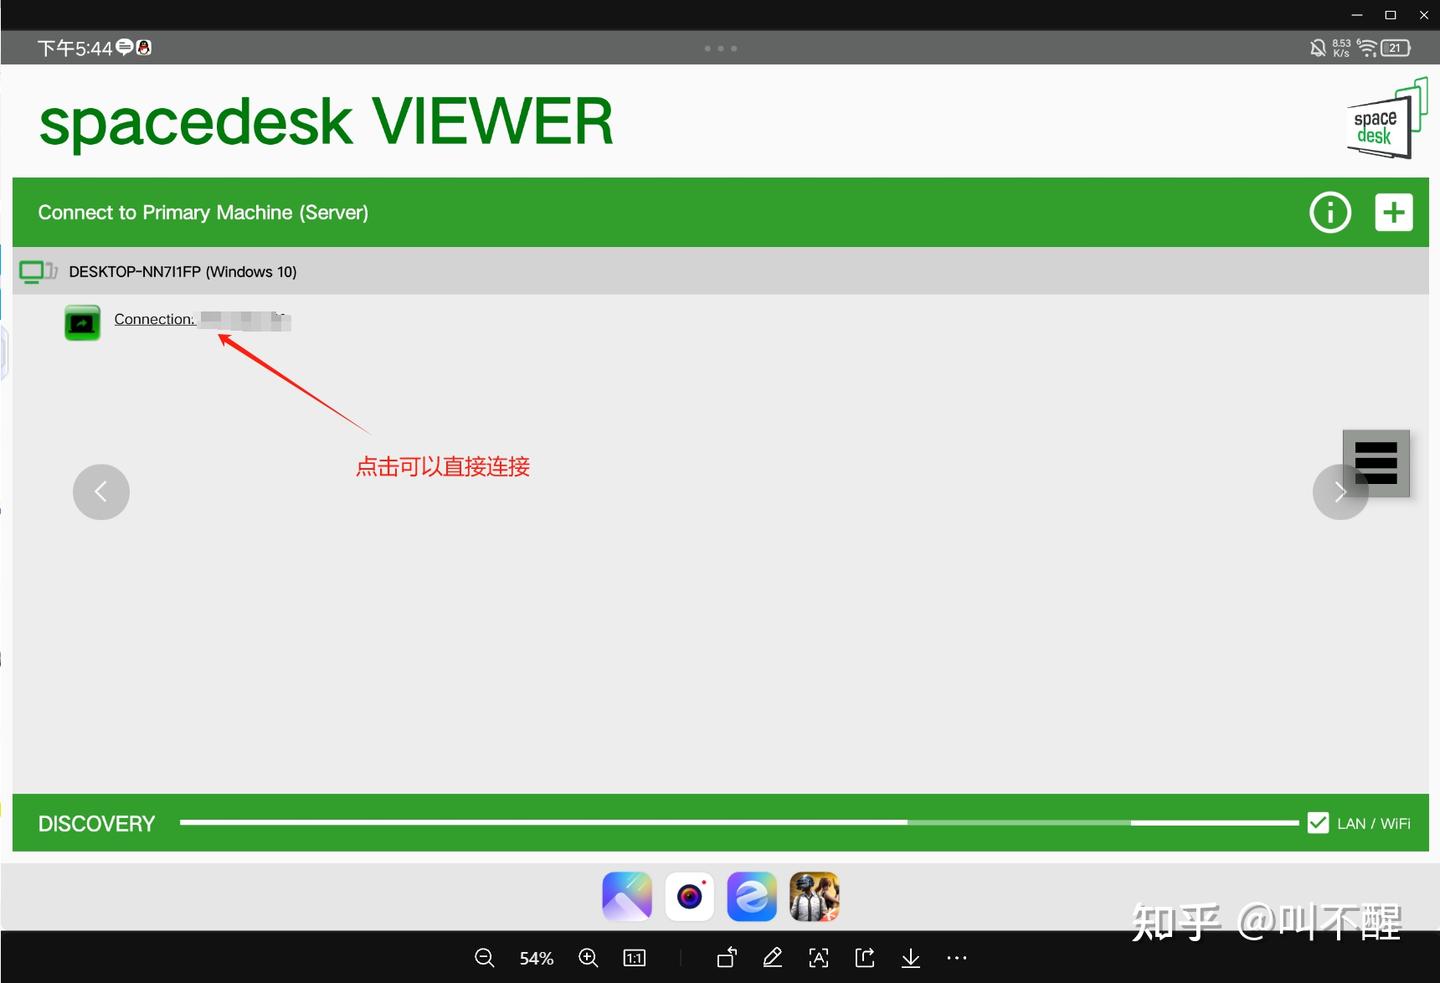Toggle the LAN / WiFi checkbox
The image size is (1440, 983).
point(1318,822)
